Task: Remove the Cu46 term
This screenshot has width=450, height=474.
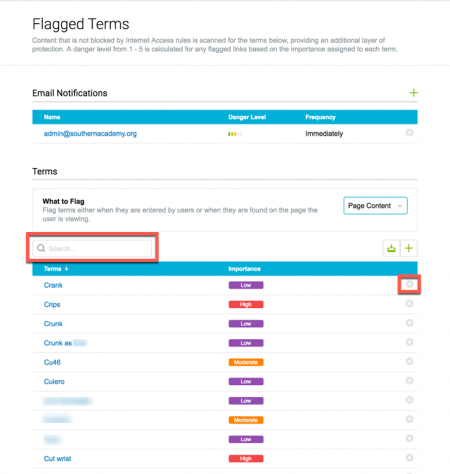Action: point(409,362)
